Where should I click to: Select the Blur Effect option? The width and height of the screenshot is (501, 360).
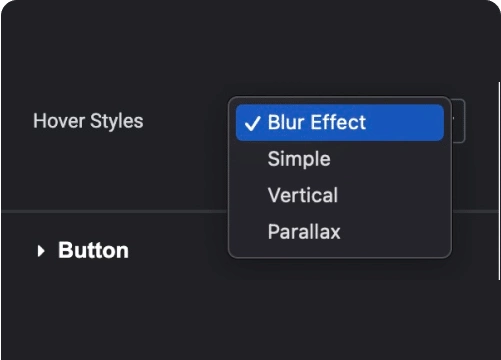[x=340, y=122]
